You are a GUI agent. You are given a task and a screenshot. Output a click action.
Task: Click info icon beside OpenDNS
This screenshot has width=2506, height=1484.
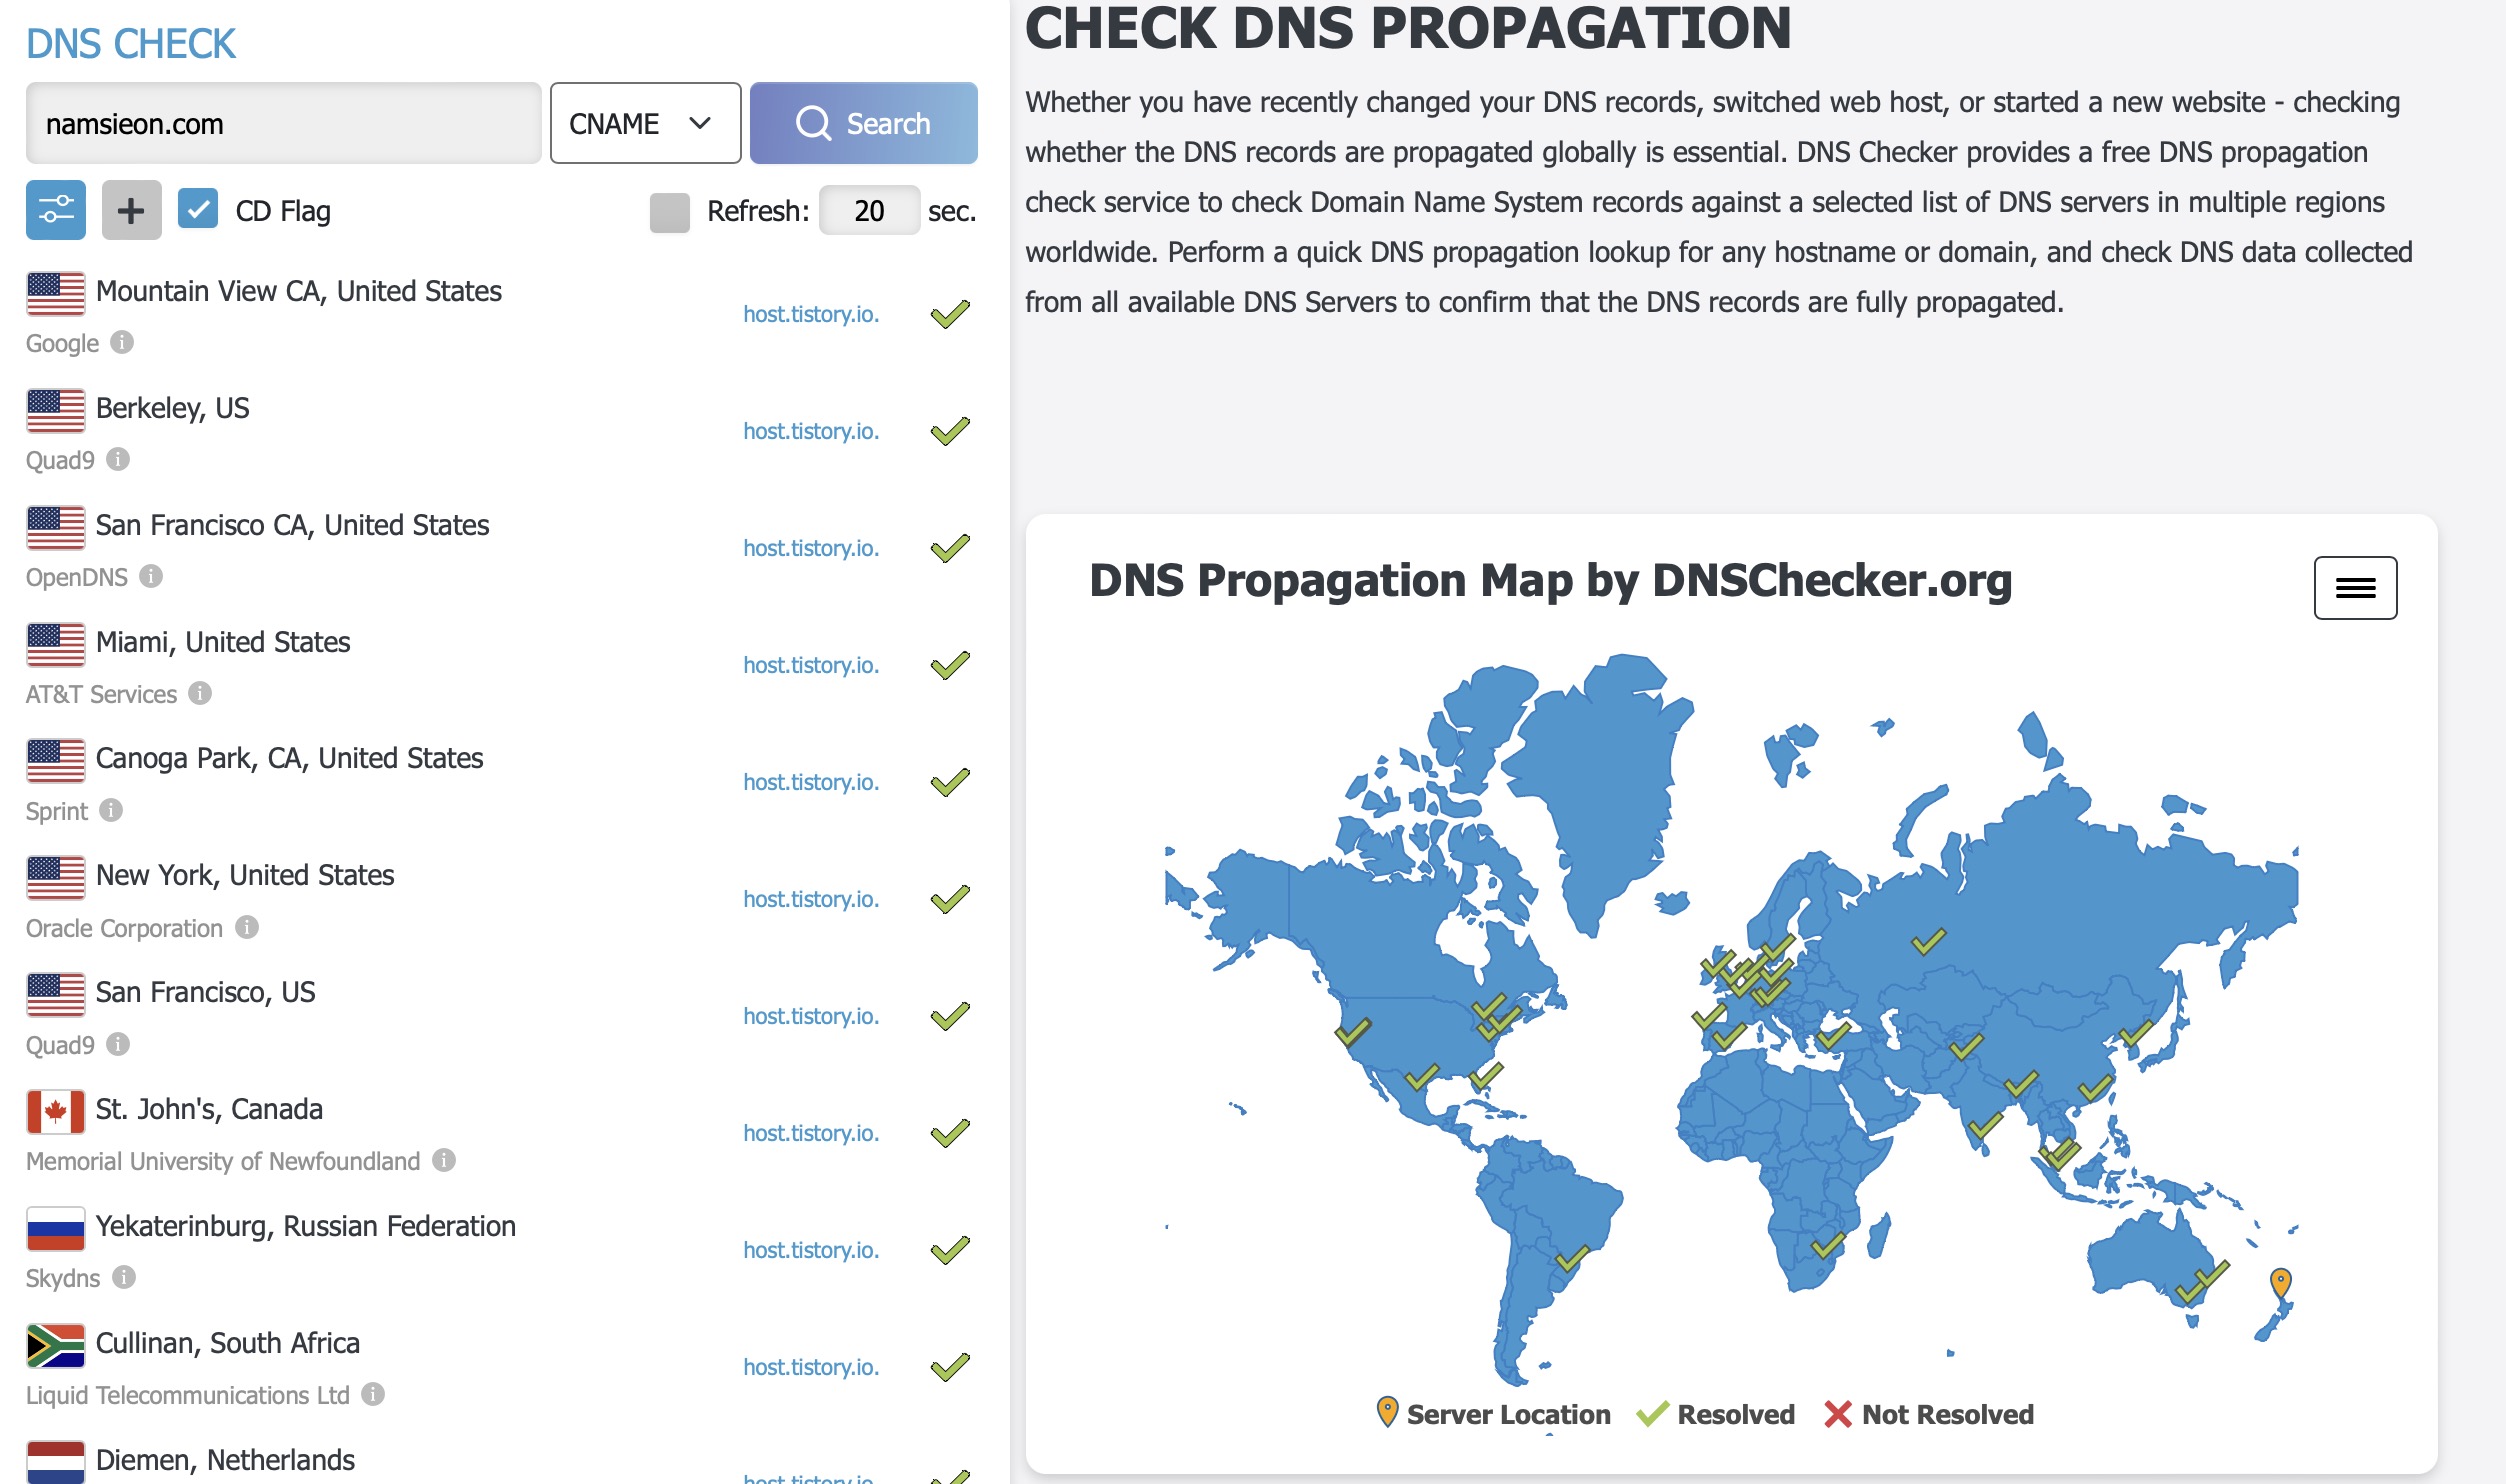[151, 577]
